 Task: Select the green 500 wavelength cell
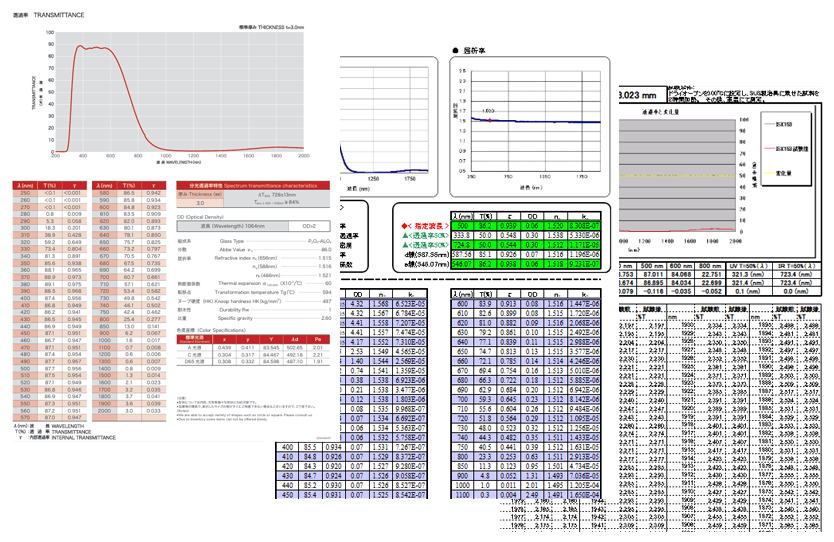pos(463,226)
